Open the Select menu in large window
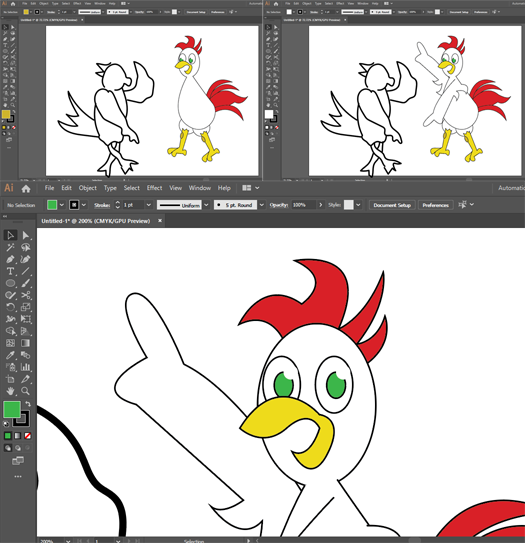Viewport: 525px width, 543px height. pyautogui.click(x=132, y=188)
